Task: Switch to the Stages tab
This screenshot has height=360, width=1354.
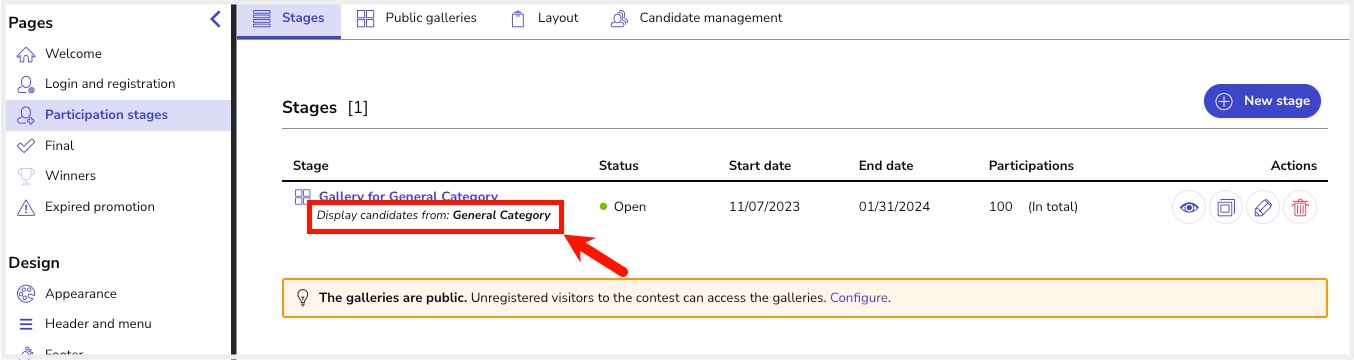Action: pos(288,18)
